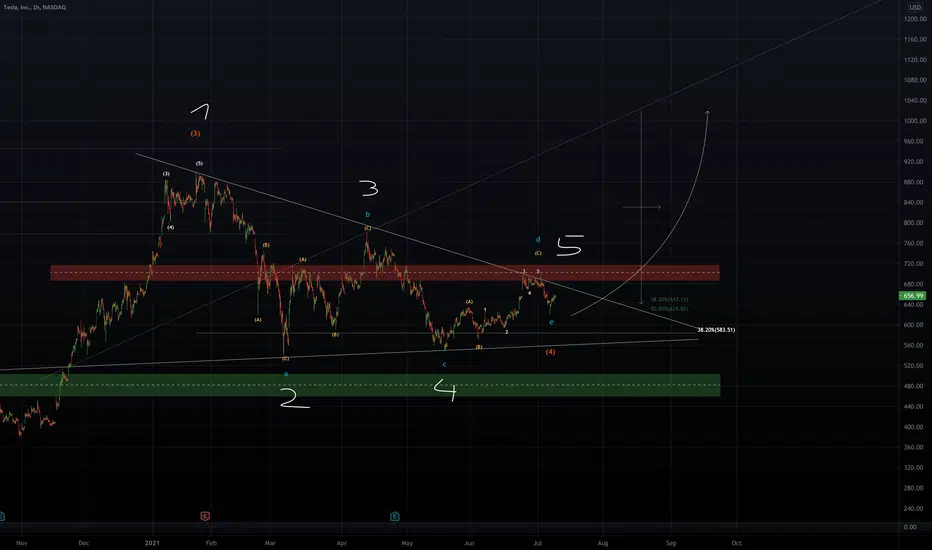Click the cyan e wave label
The image size is (932, 550).
click(552, 322)
